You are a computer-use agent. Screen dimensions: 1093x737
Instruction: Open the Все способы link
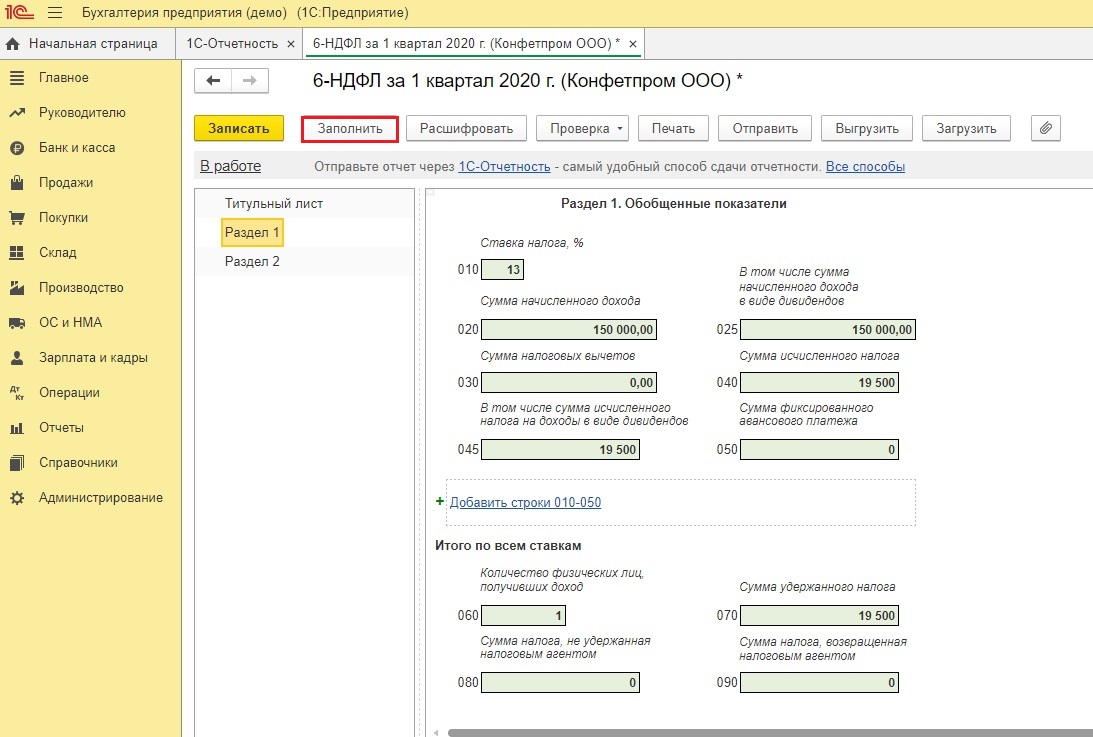point(865,167)
